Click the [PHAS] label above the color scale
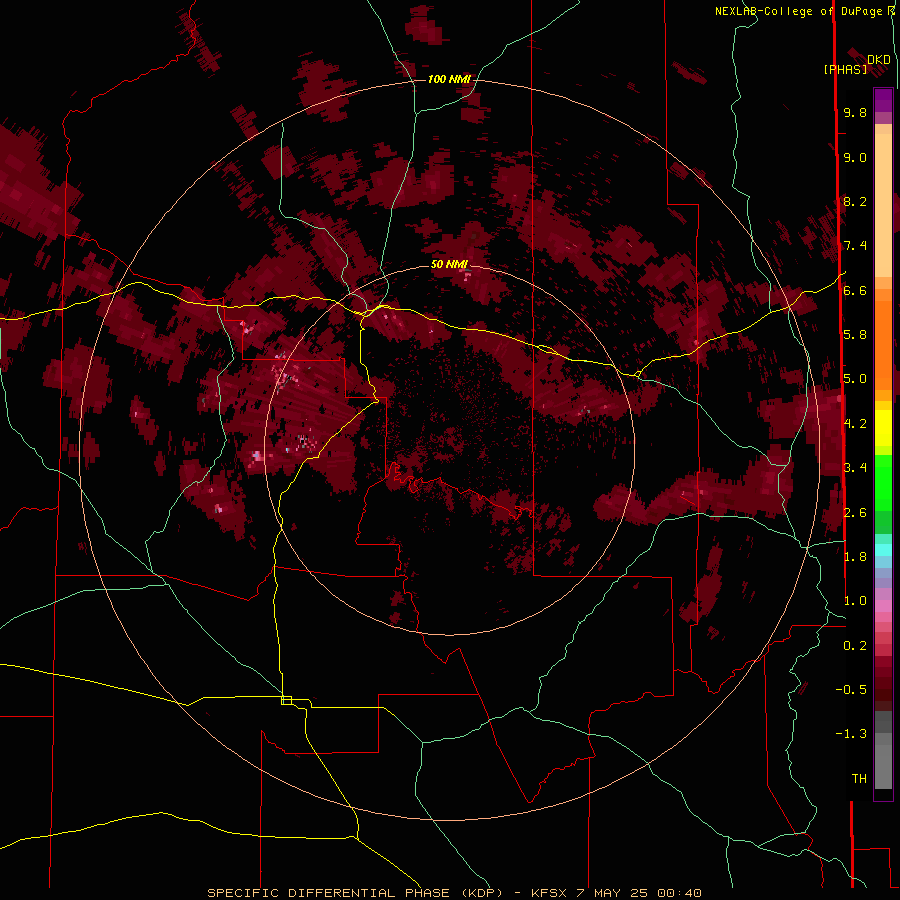900x900 pixels. [x=845, y=70]
